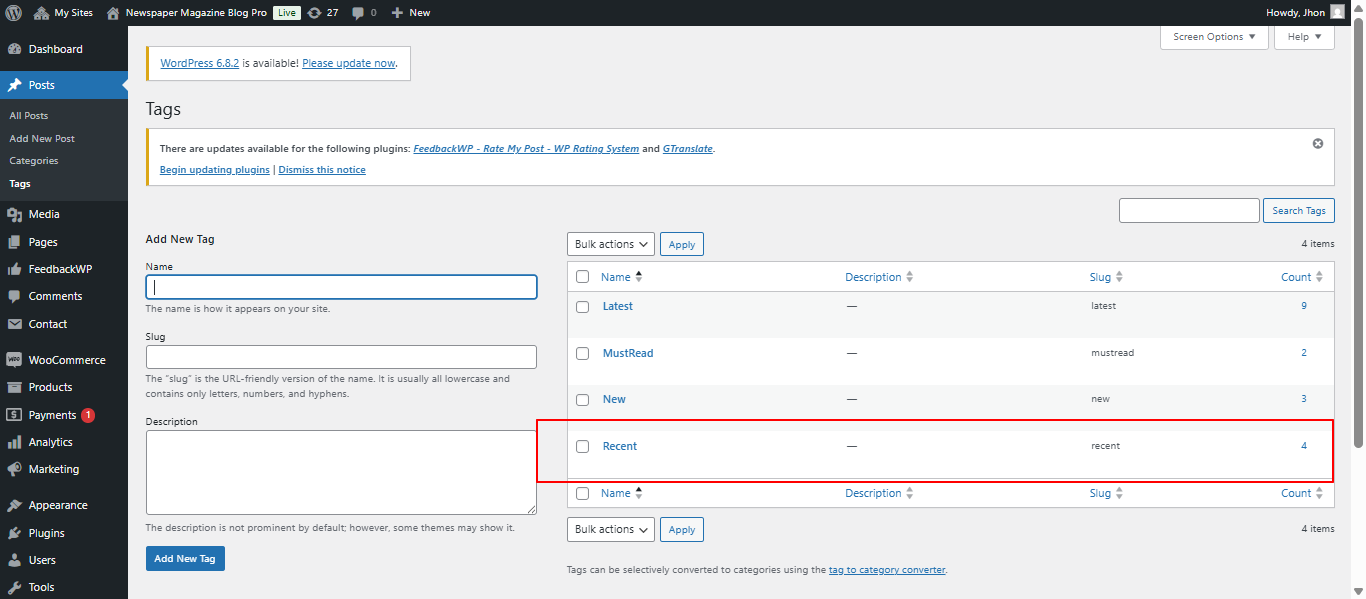Open Categories submenu

pos(34,161)
